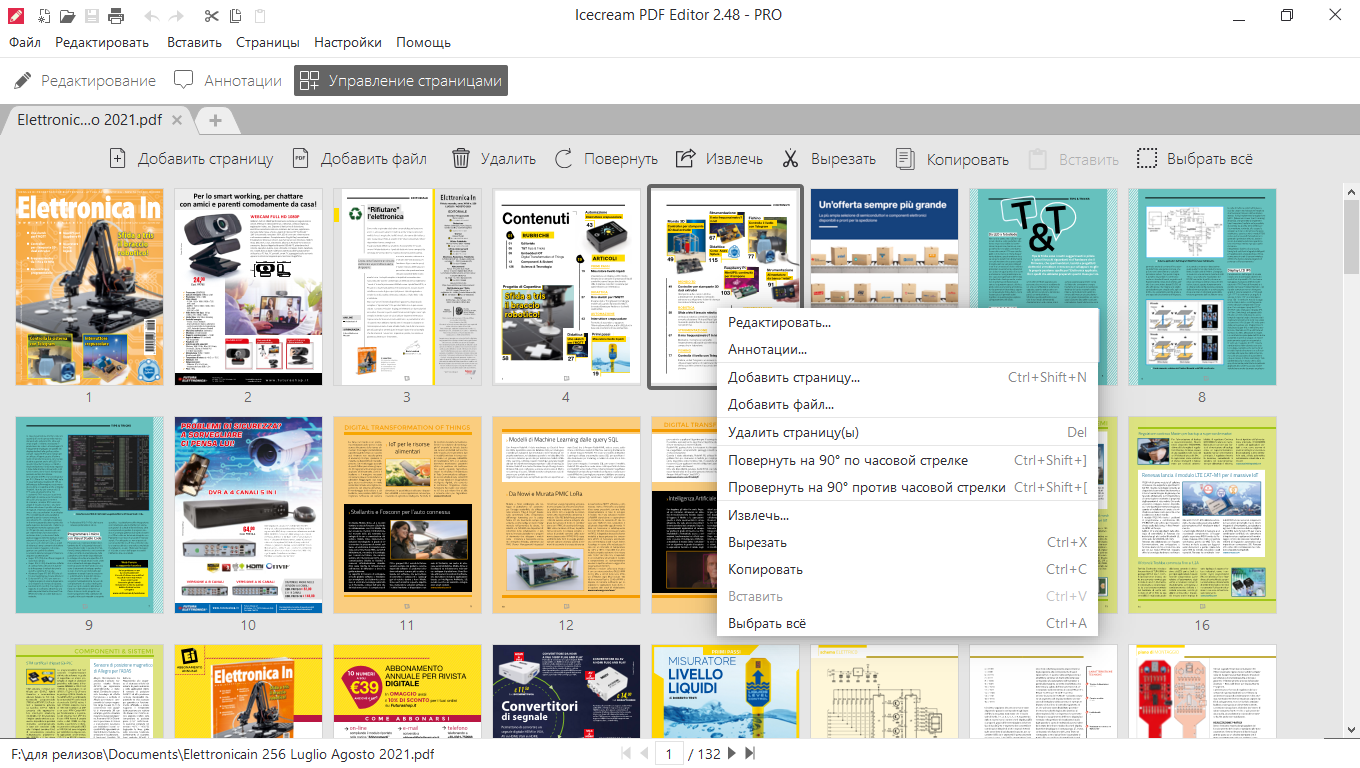Choose Добавить файл... in context menu
This screenshot has height=768, width=1360.
[907, 404]
